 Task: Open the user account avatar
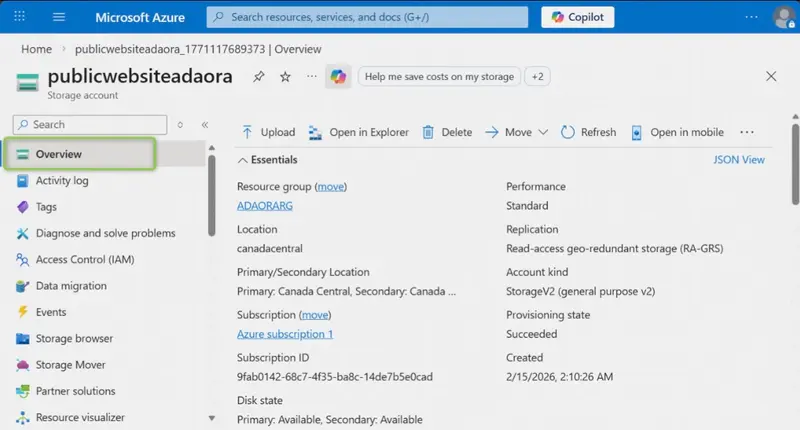(784, 17)
